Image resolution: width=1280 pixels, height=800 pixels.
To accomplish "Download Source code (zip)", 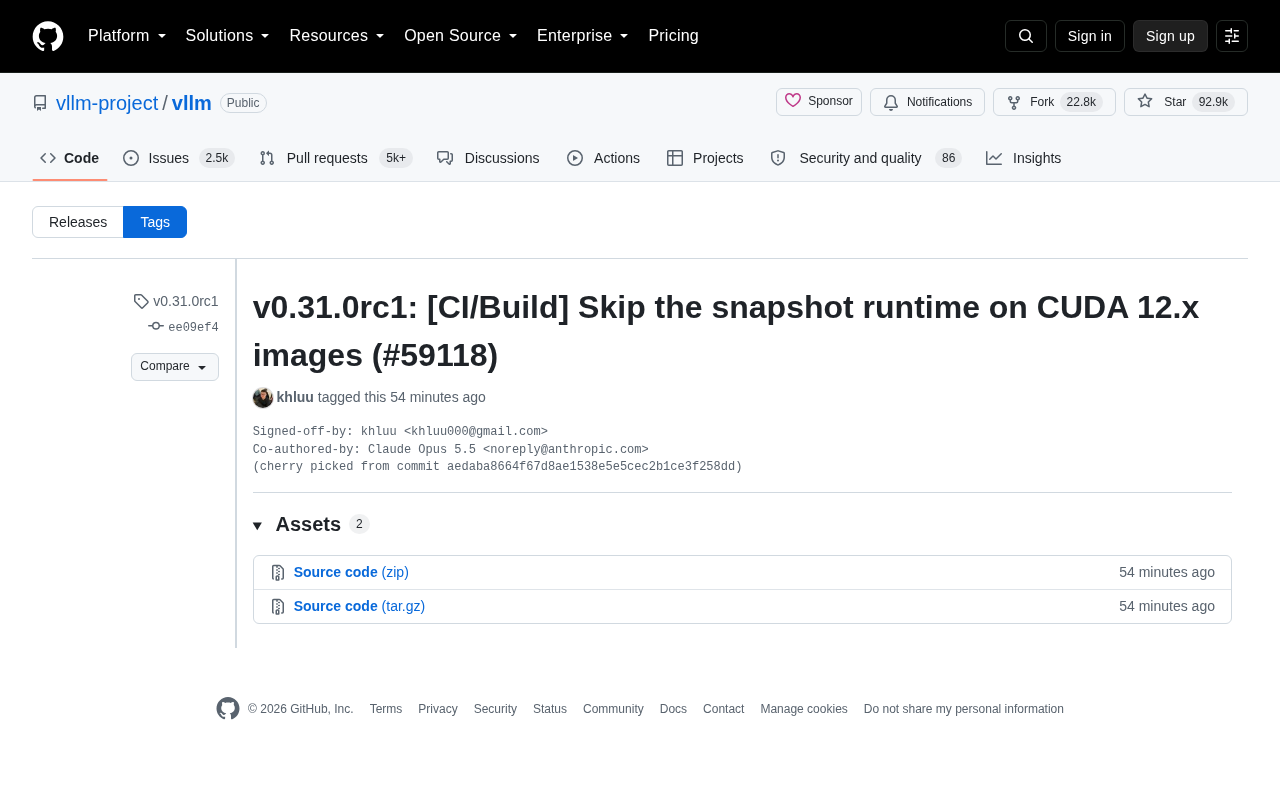I will [x=351, y=572].
